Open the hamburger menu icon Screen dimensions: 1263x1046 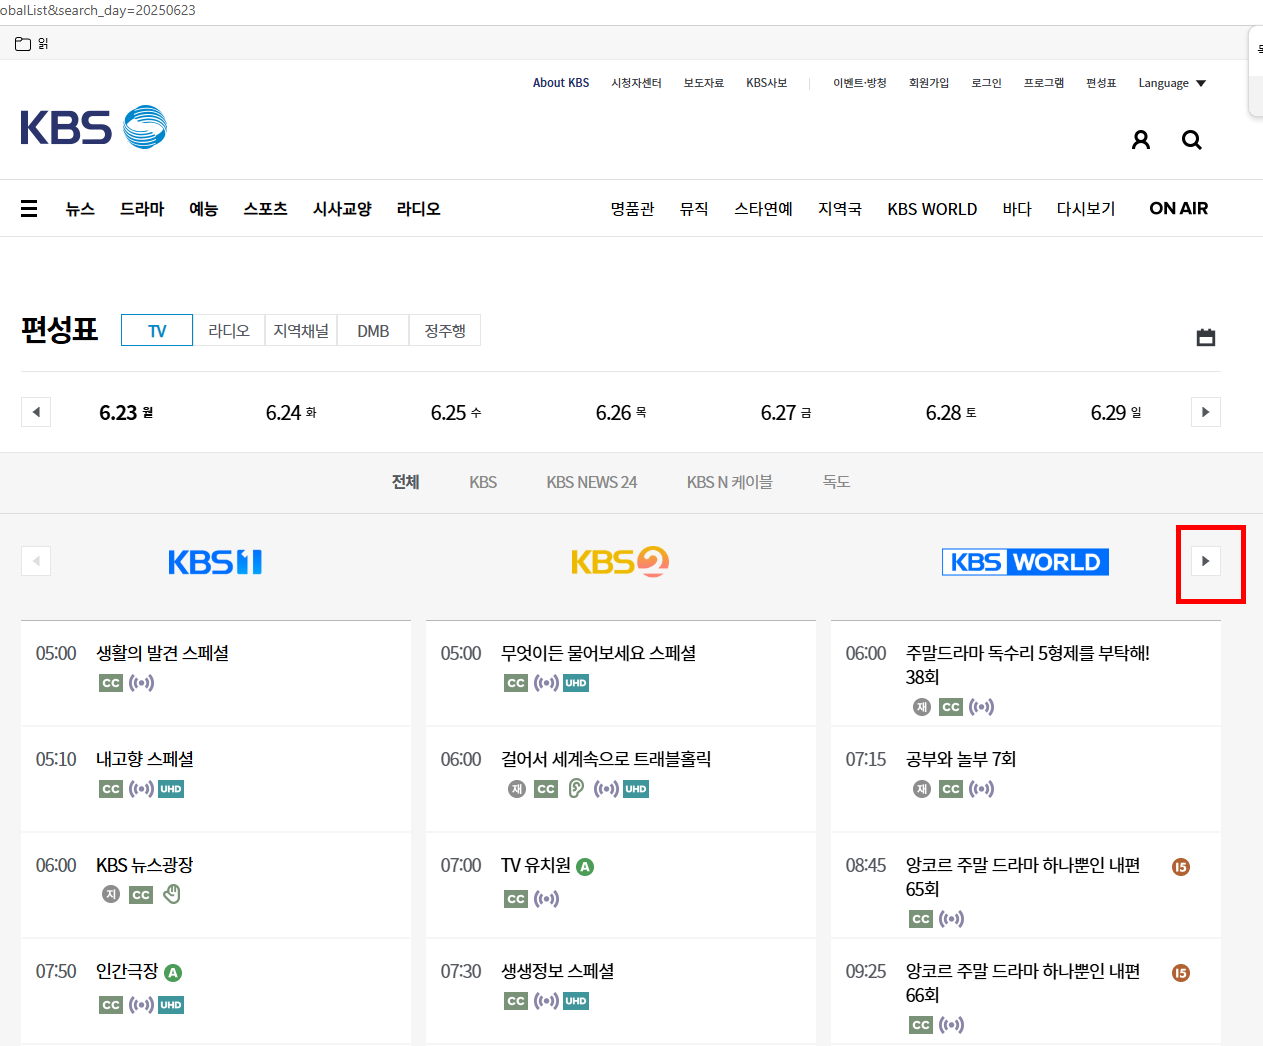tap(29, 208)
